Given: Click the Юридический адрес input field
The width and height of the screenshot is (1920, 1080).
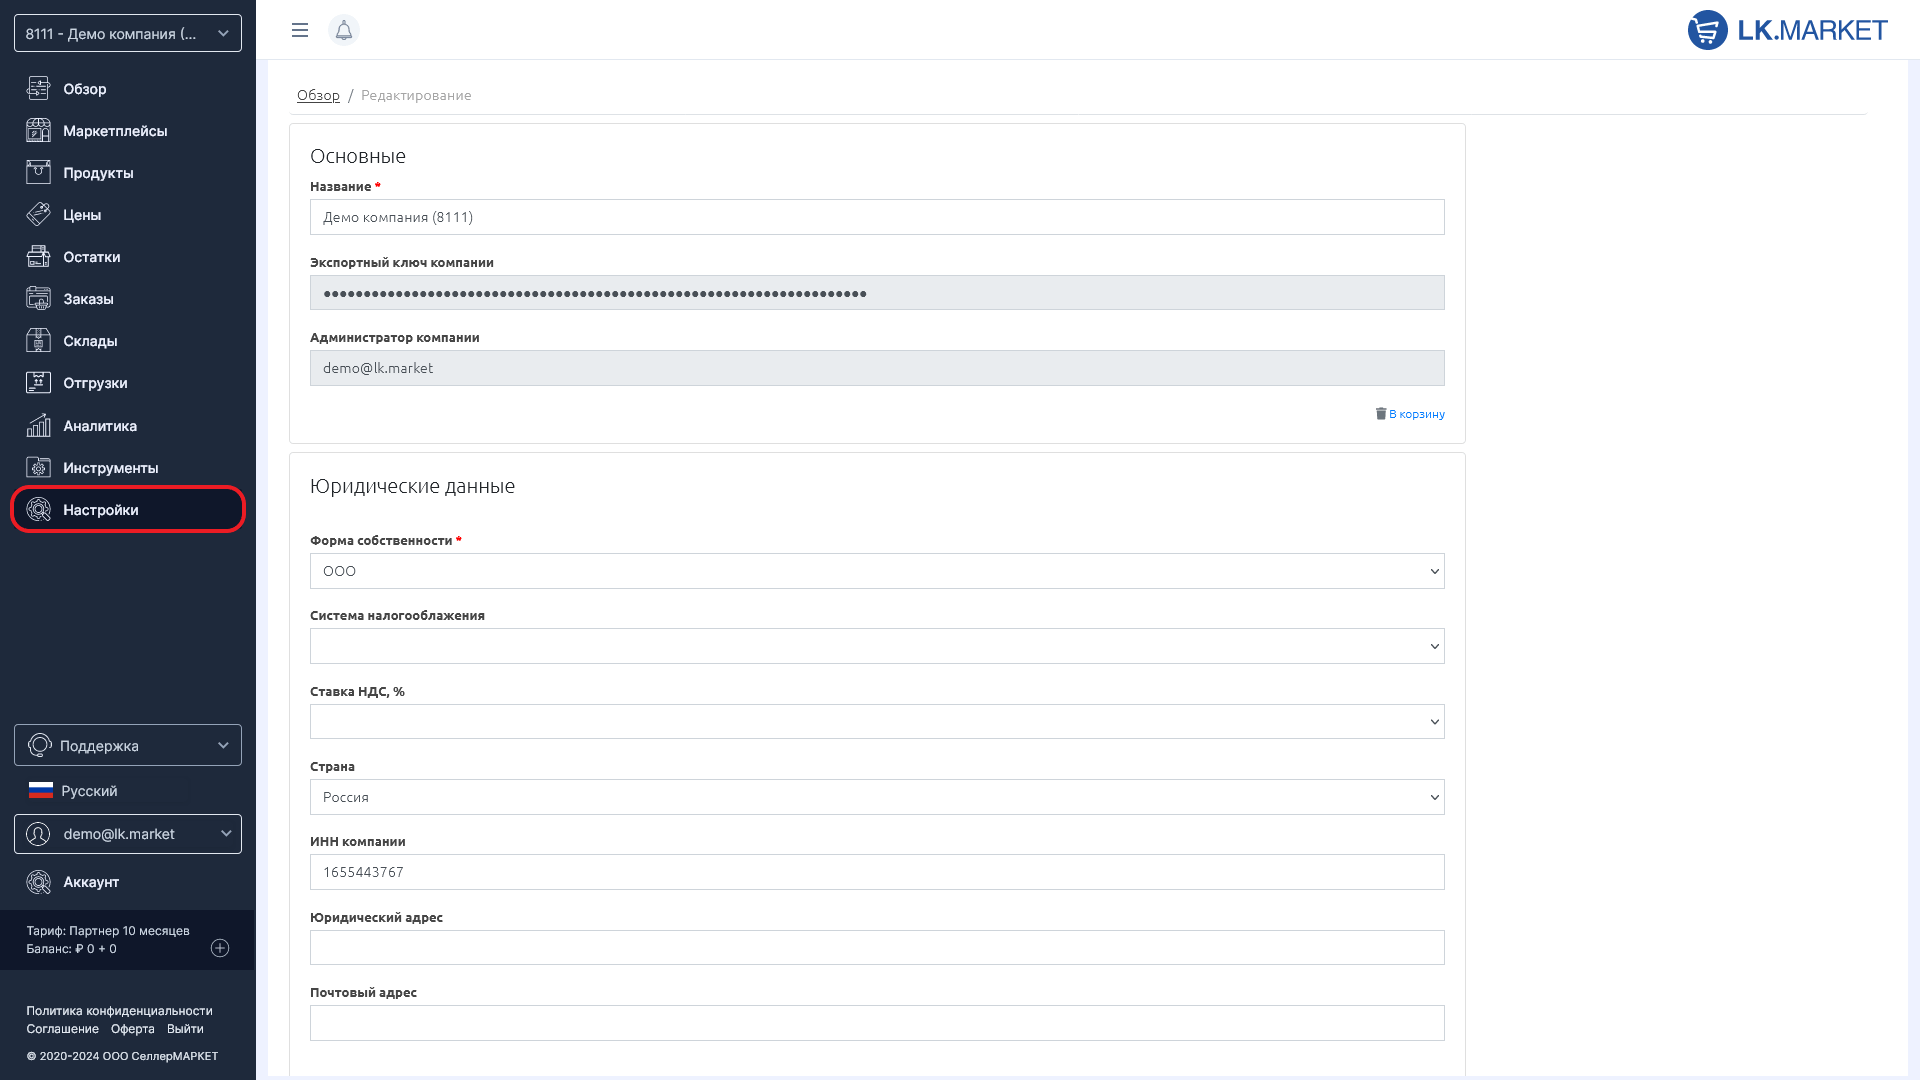Looking at the screenshot, I should (x=876, y=948).
